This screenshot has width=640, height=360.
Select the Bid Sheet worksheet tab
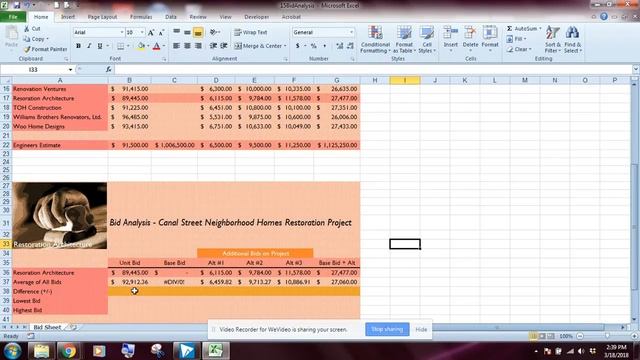(x=47, y=327)
